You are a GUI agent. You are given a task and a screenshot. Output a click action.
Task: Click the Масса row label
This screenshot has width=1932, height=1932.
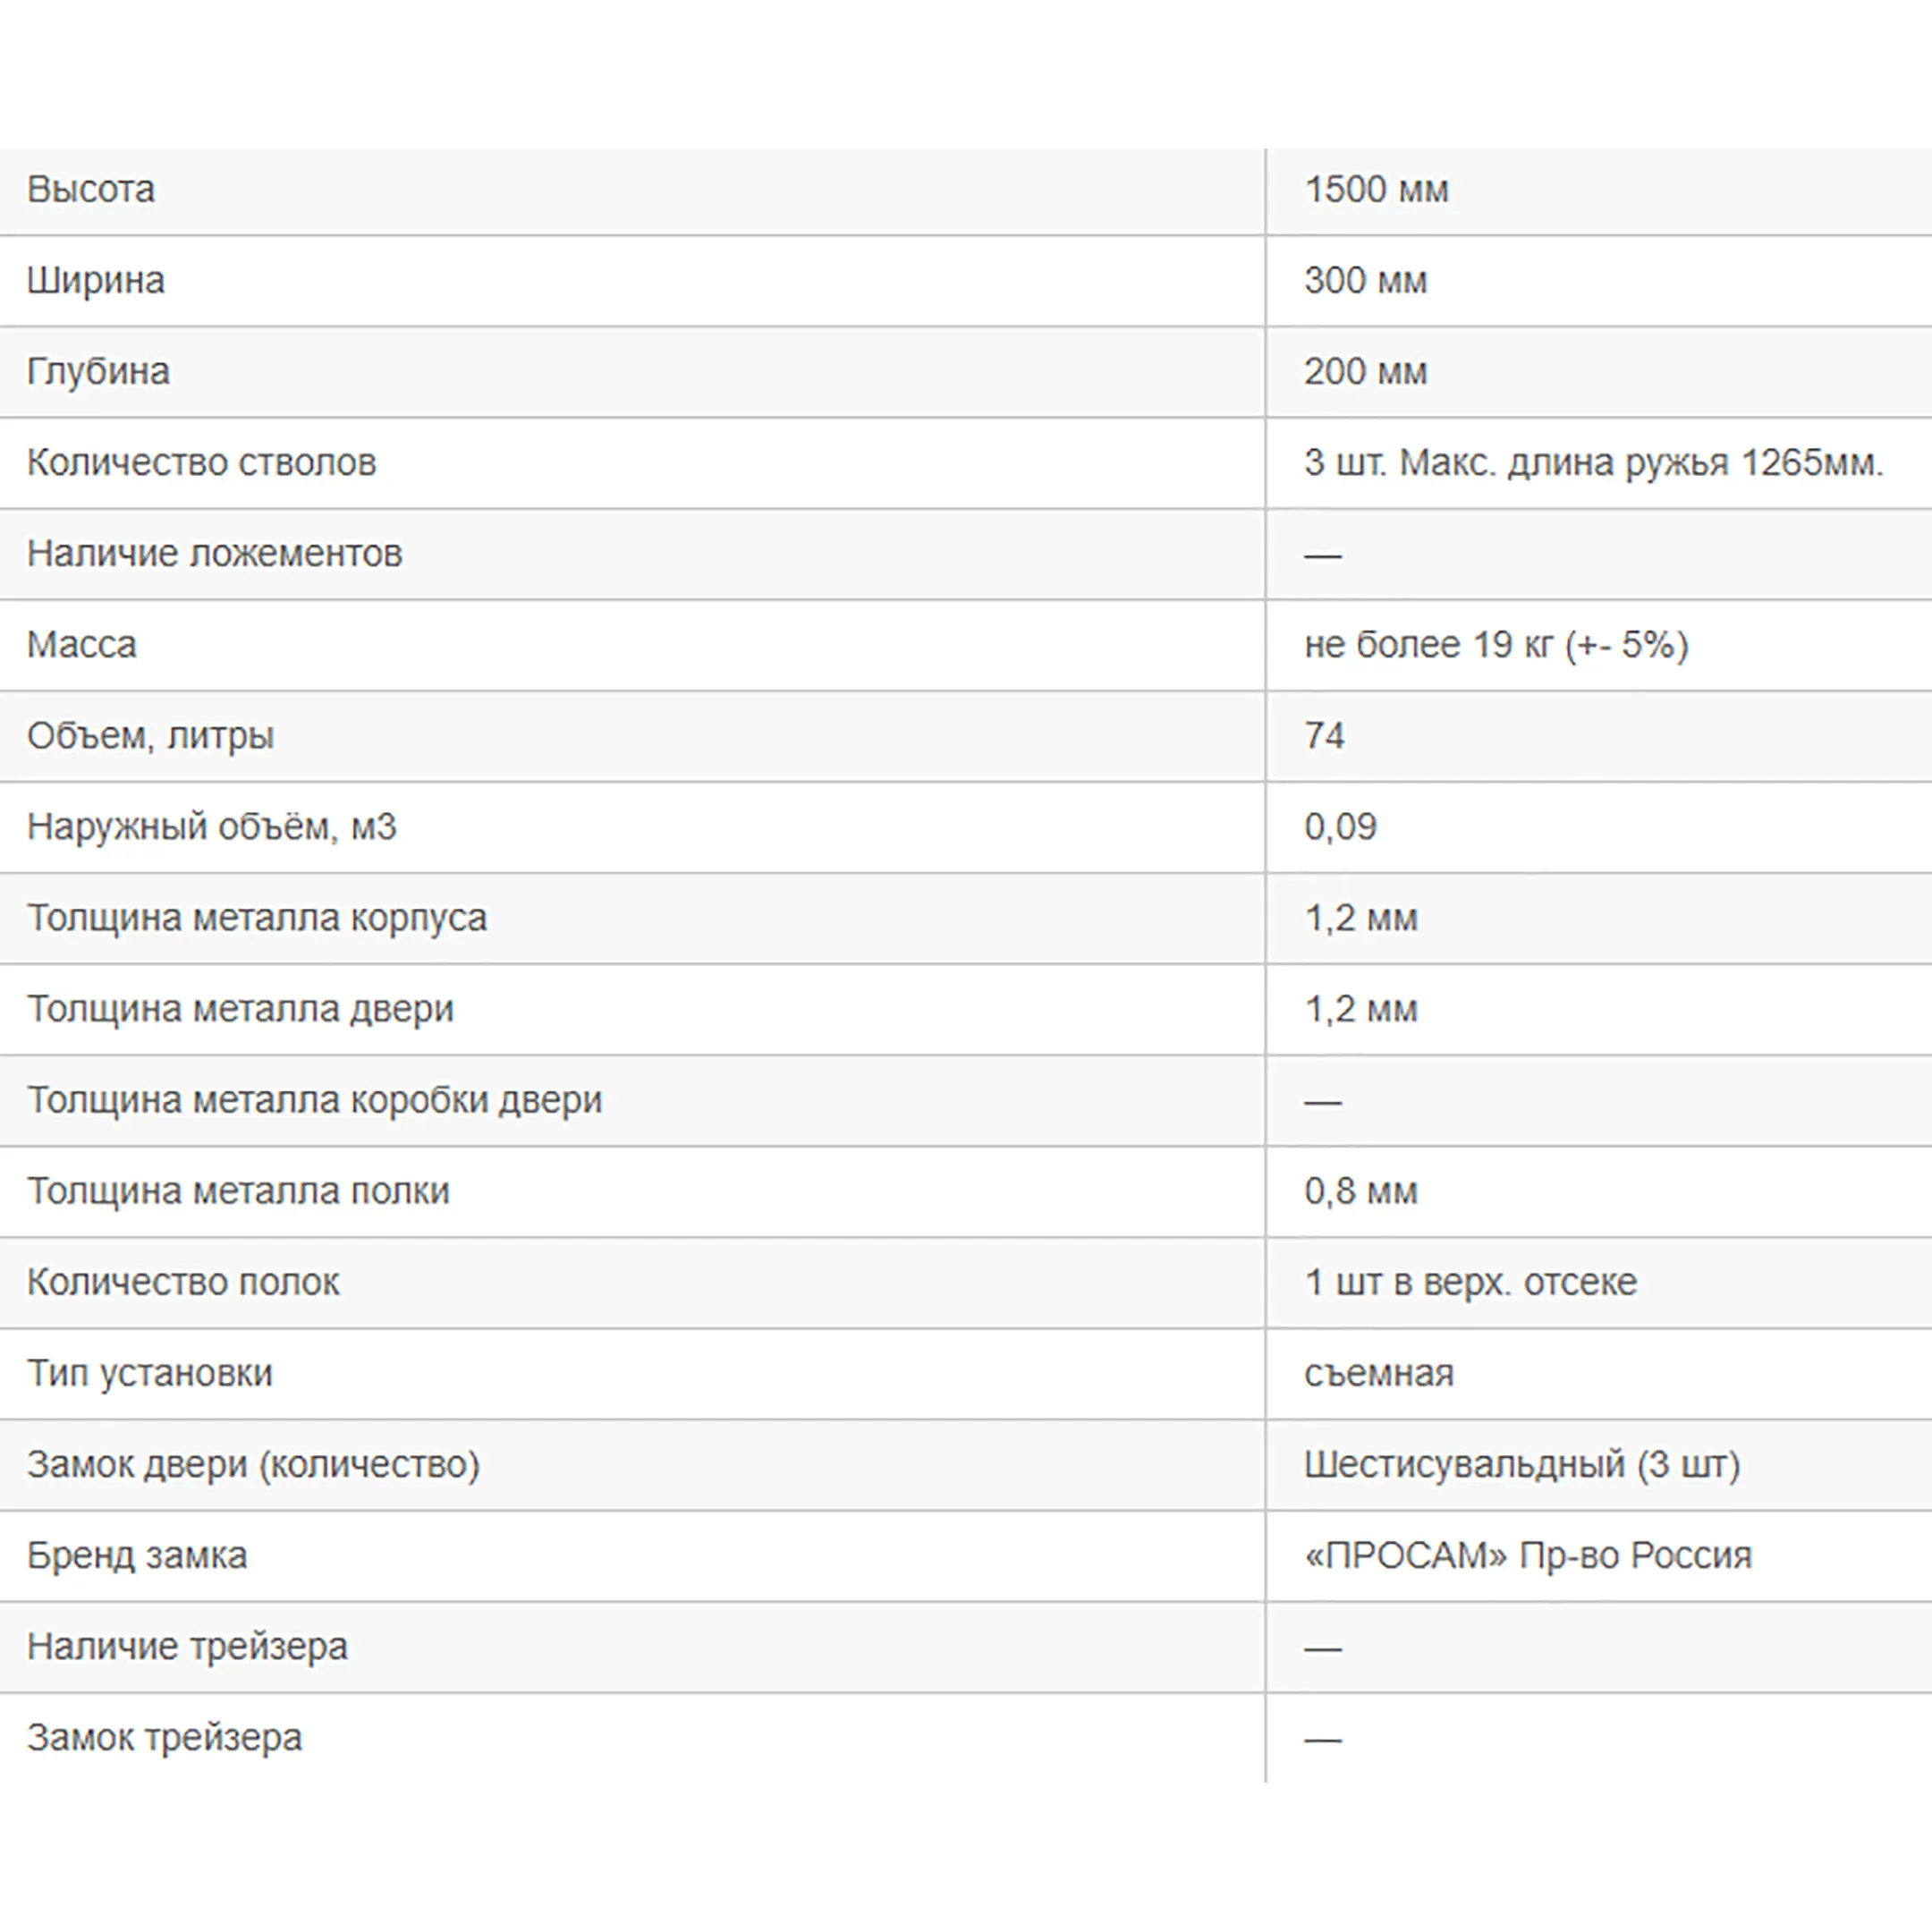pos(82,645)
